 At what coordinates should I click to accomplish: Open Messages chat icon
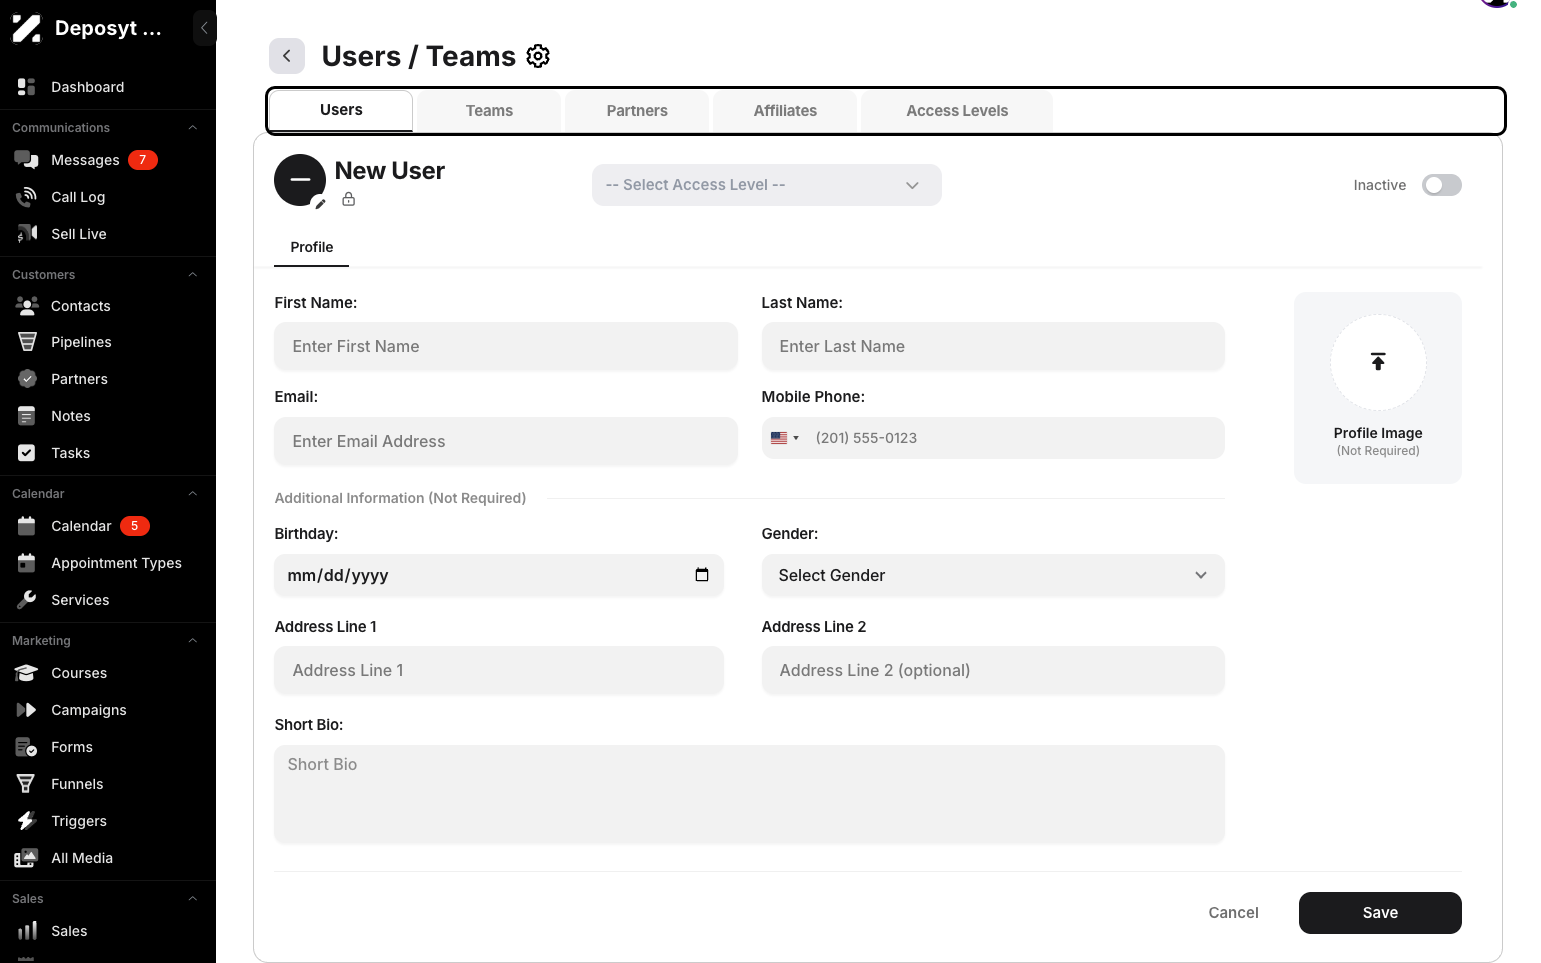tap(27, 160)
